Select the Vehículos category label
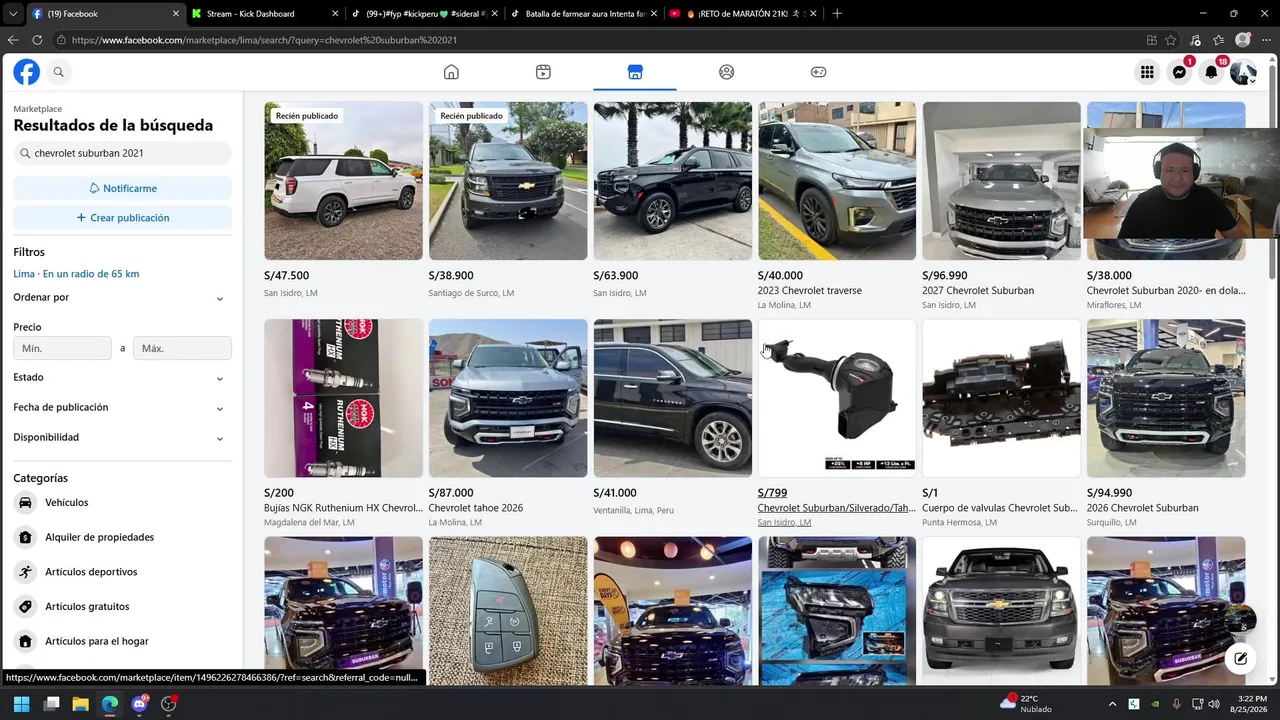This screenshot has width=1280, height=720. [66, 502]
